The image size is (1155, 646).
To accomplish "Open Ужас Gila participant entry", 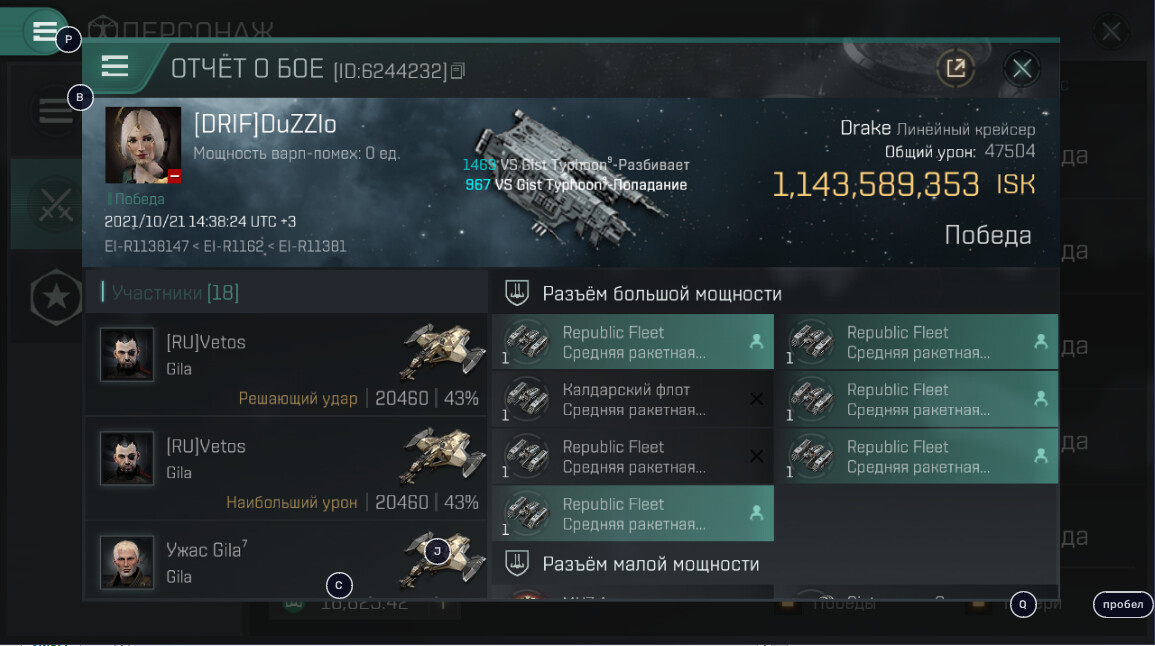I will click(x=287, y=561).
